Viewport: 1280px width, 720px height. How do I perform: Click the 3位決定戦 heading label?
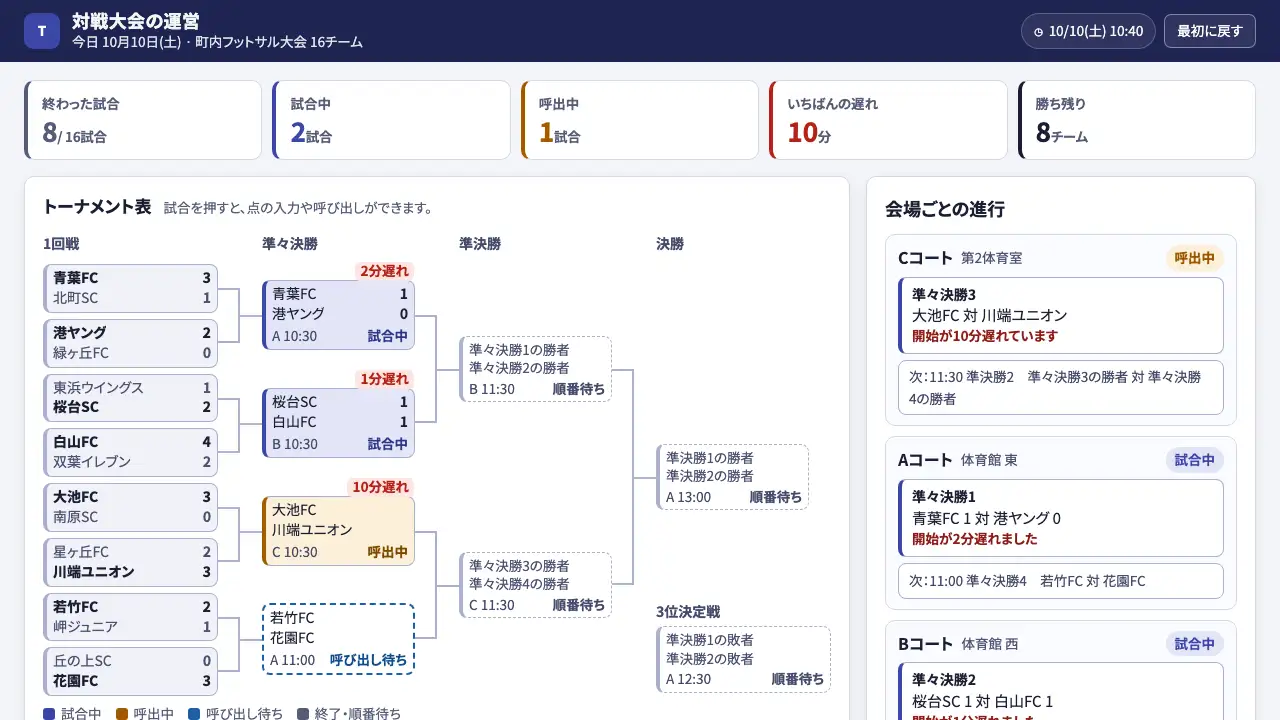point(688,612)
